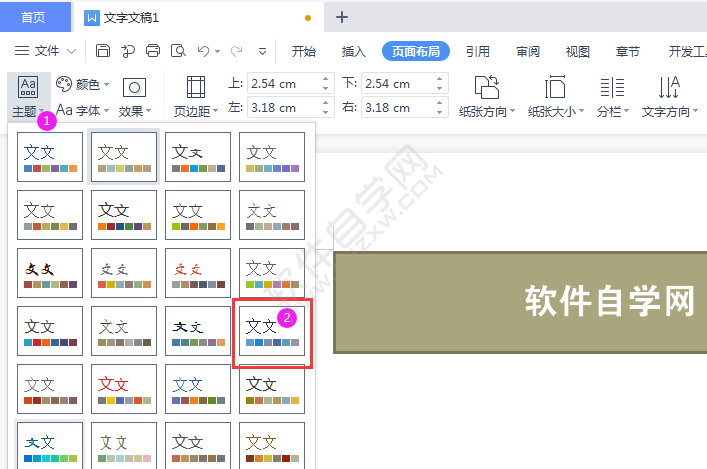Switch to the 审阅 ribbon tab
Viewport: 707px width, 469px height.
click(x=528, y=51)
